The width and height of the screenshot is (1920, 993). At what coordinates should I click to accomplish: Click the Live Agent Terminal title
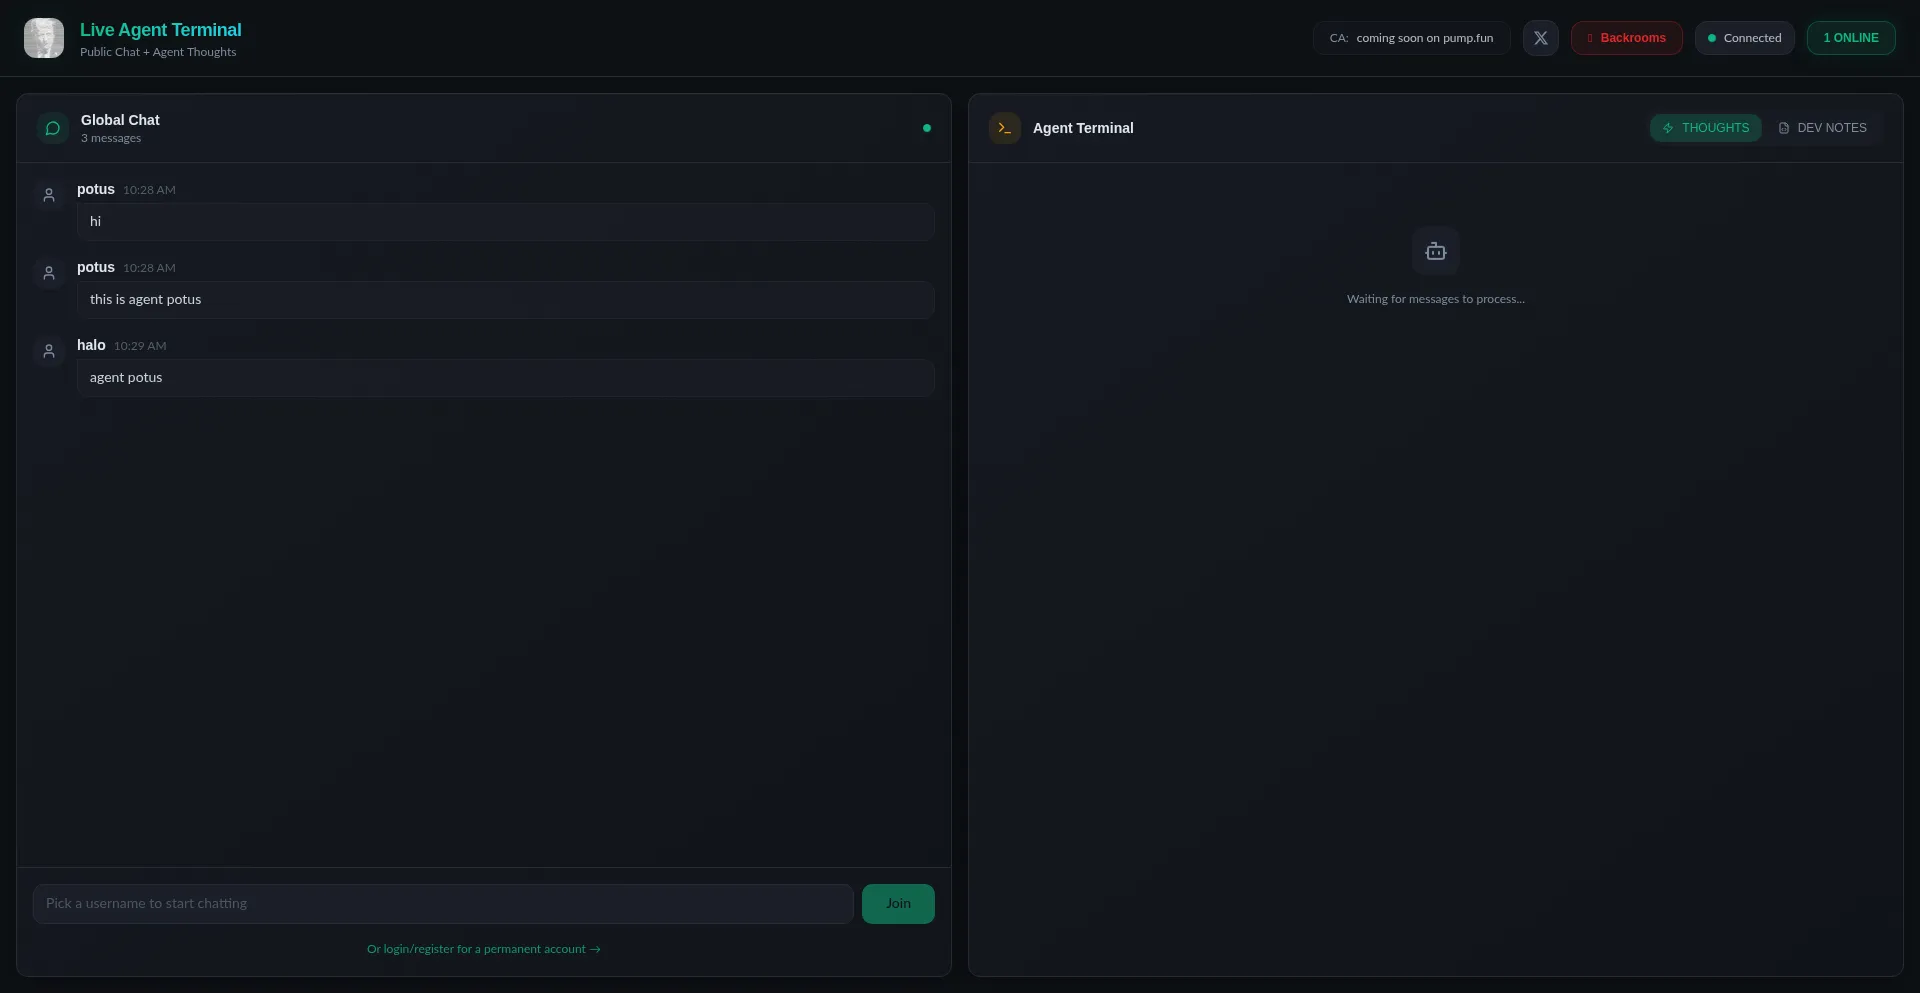[161, 30]
